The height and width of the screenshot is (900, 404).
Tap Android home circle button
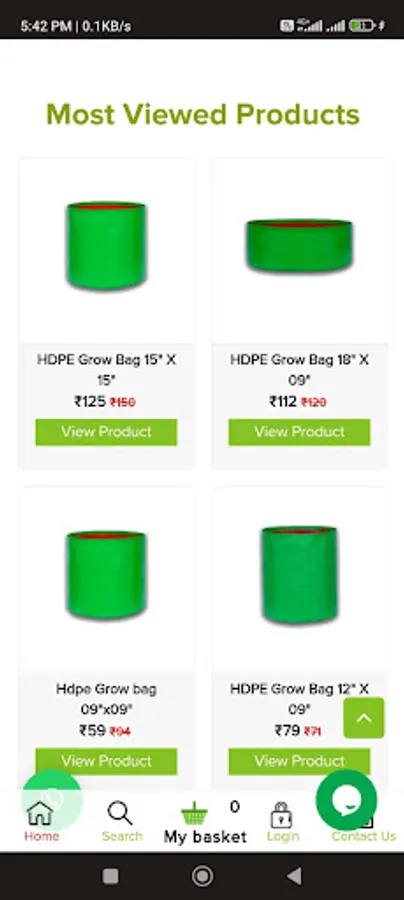tap(202, 876)
